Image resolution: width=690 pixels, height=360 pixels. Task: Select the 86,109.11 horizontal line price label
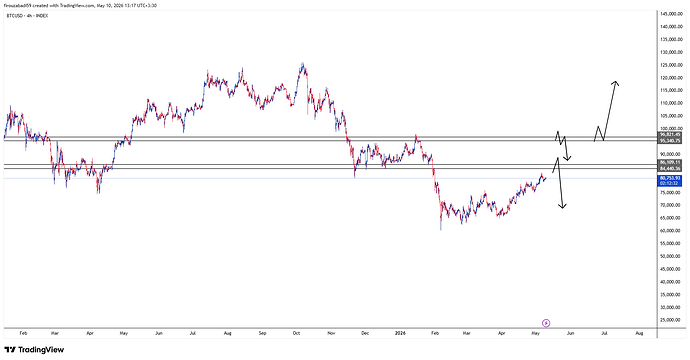[670, 162]
